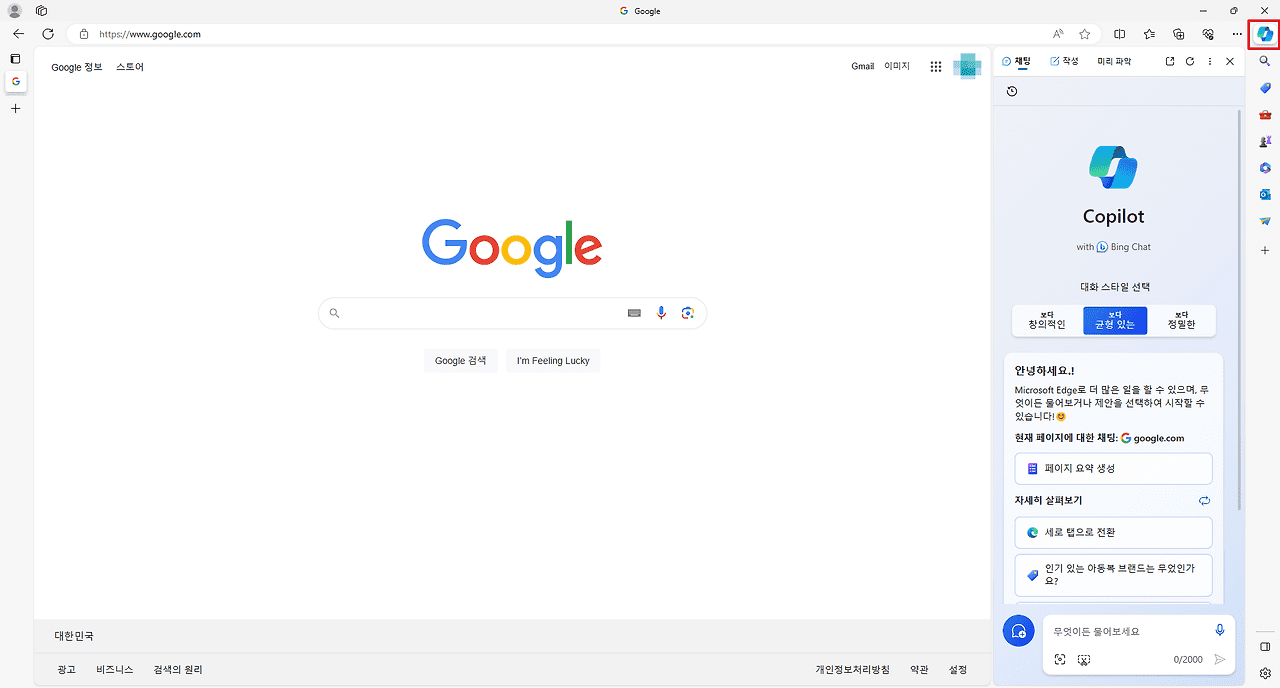1280x688 pixels.
Task: Open a new tab with plus
Action: (x=15, y=108)
